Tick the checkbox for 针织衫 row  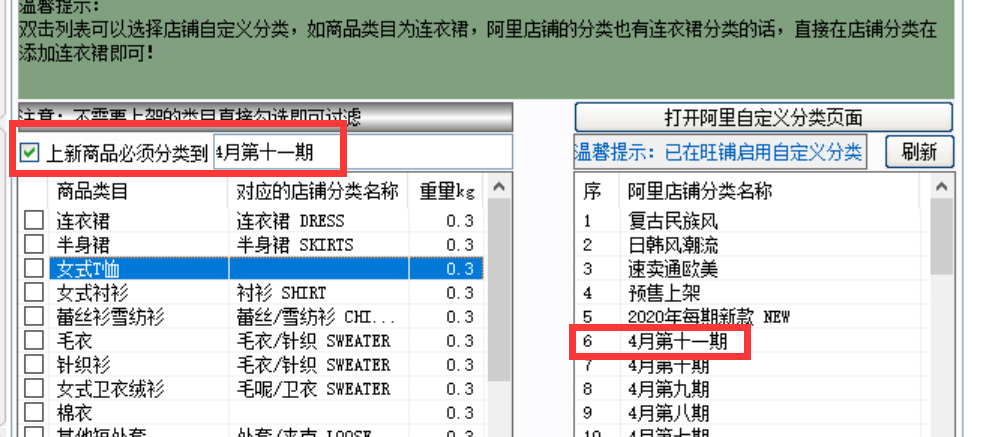click(34, 365)
